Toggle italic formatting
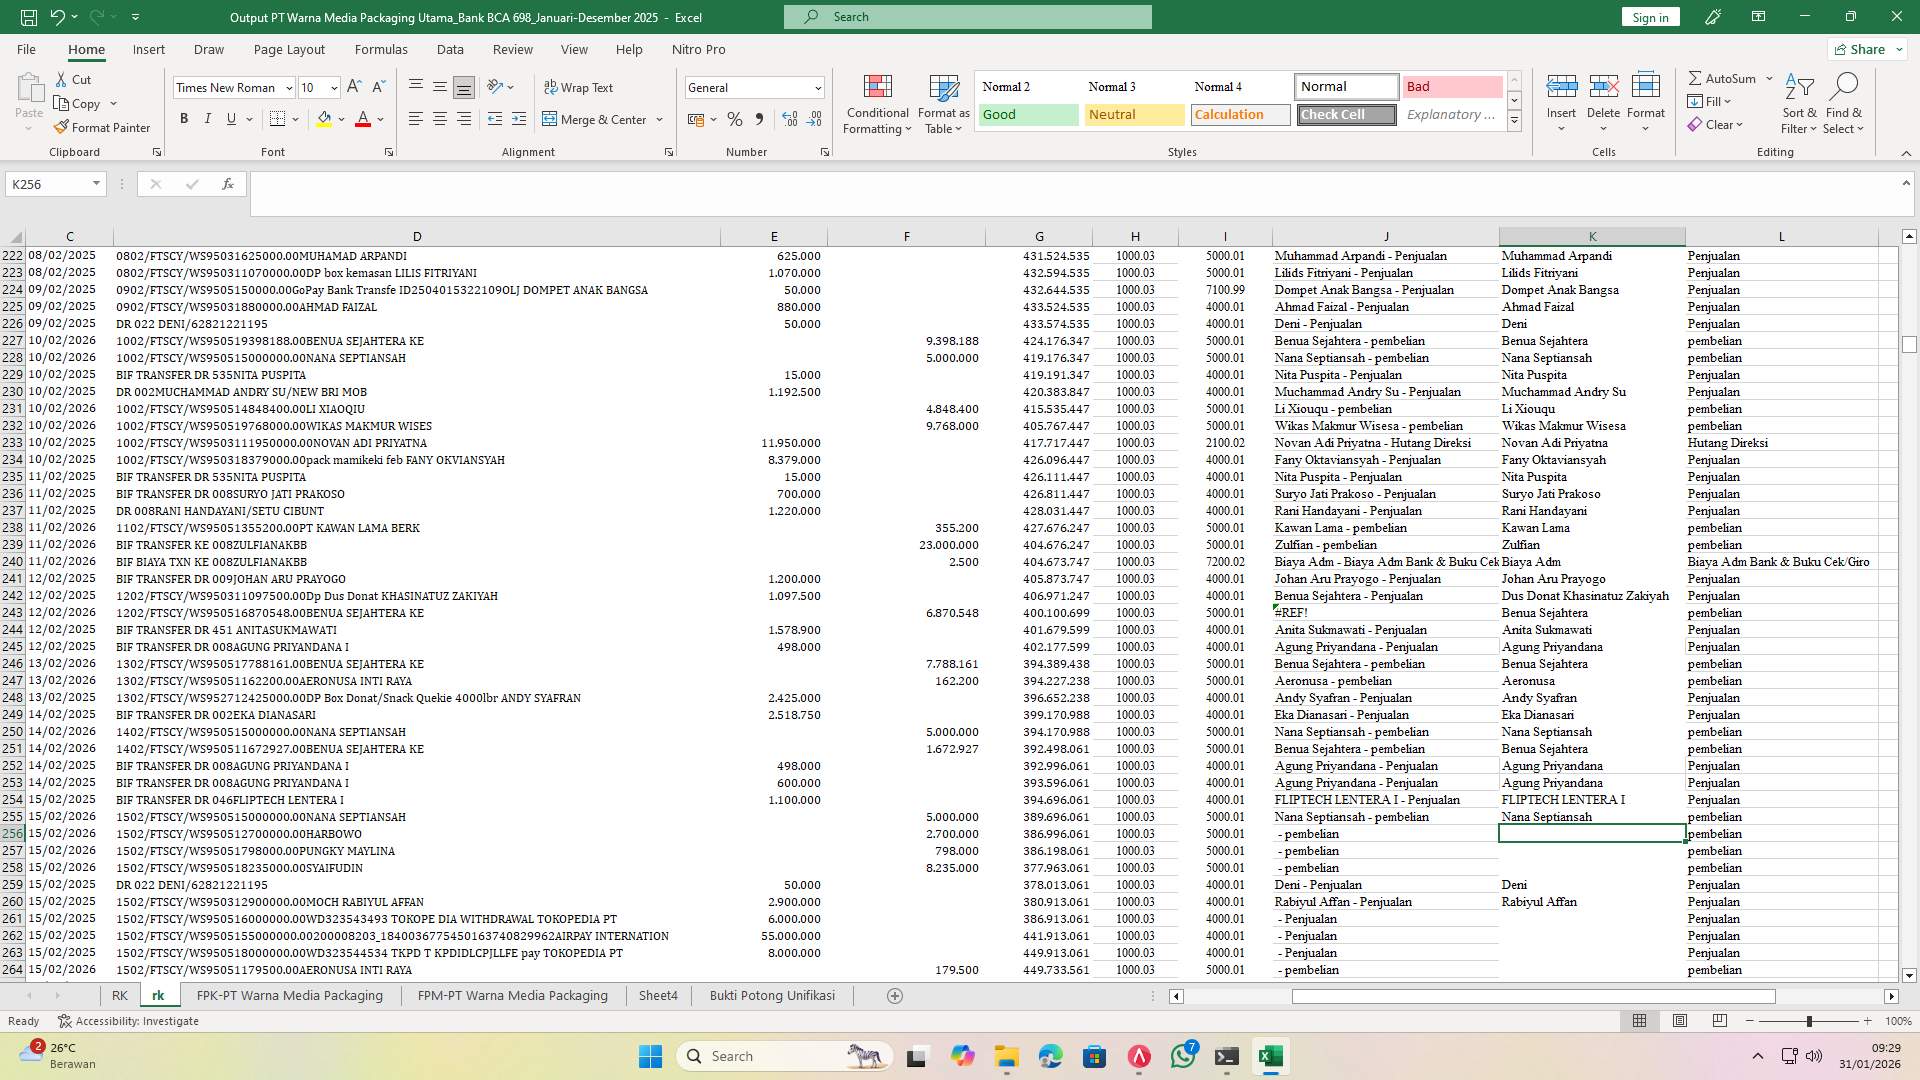This screenshot has width=1920, height=1080. [x=208, y=118]
